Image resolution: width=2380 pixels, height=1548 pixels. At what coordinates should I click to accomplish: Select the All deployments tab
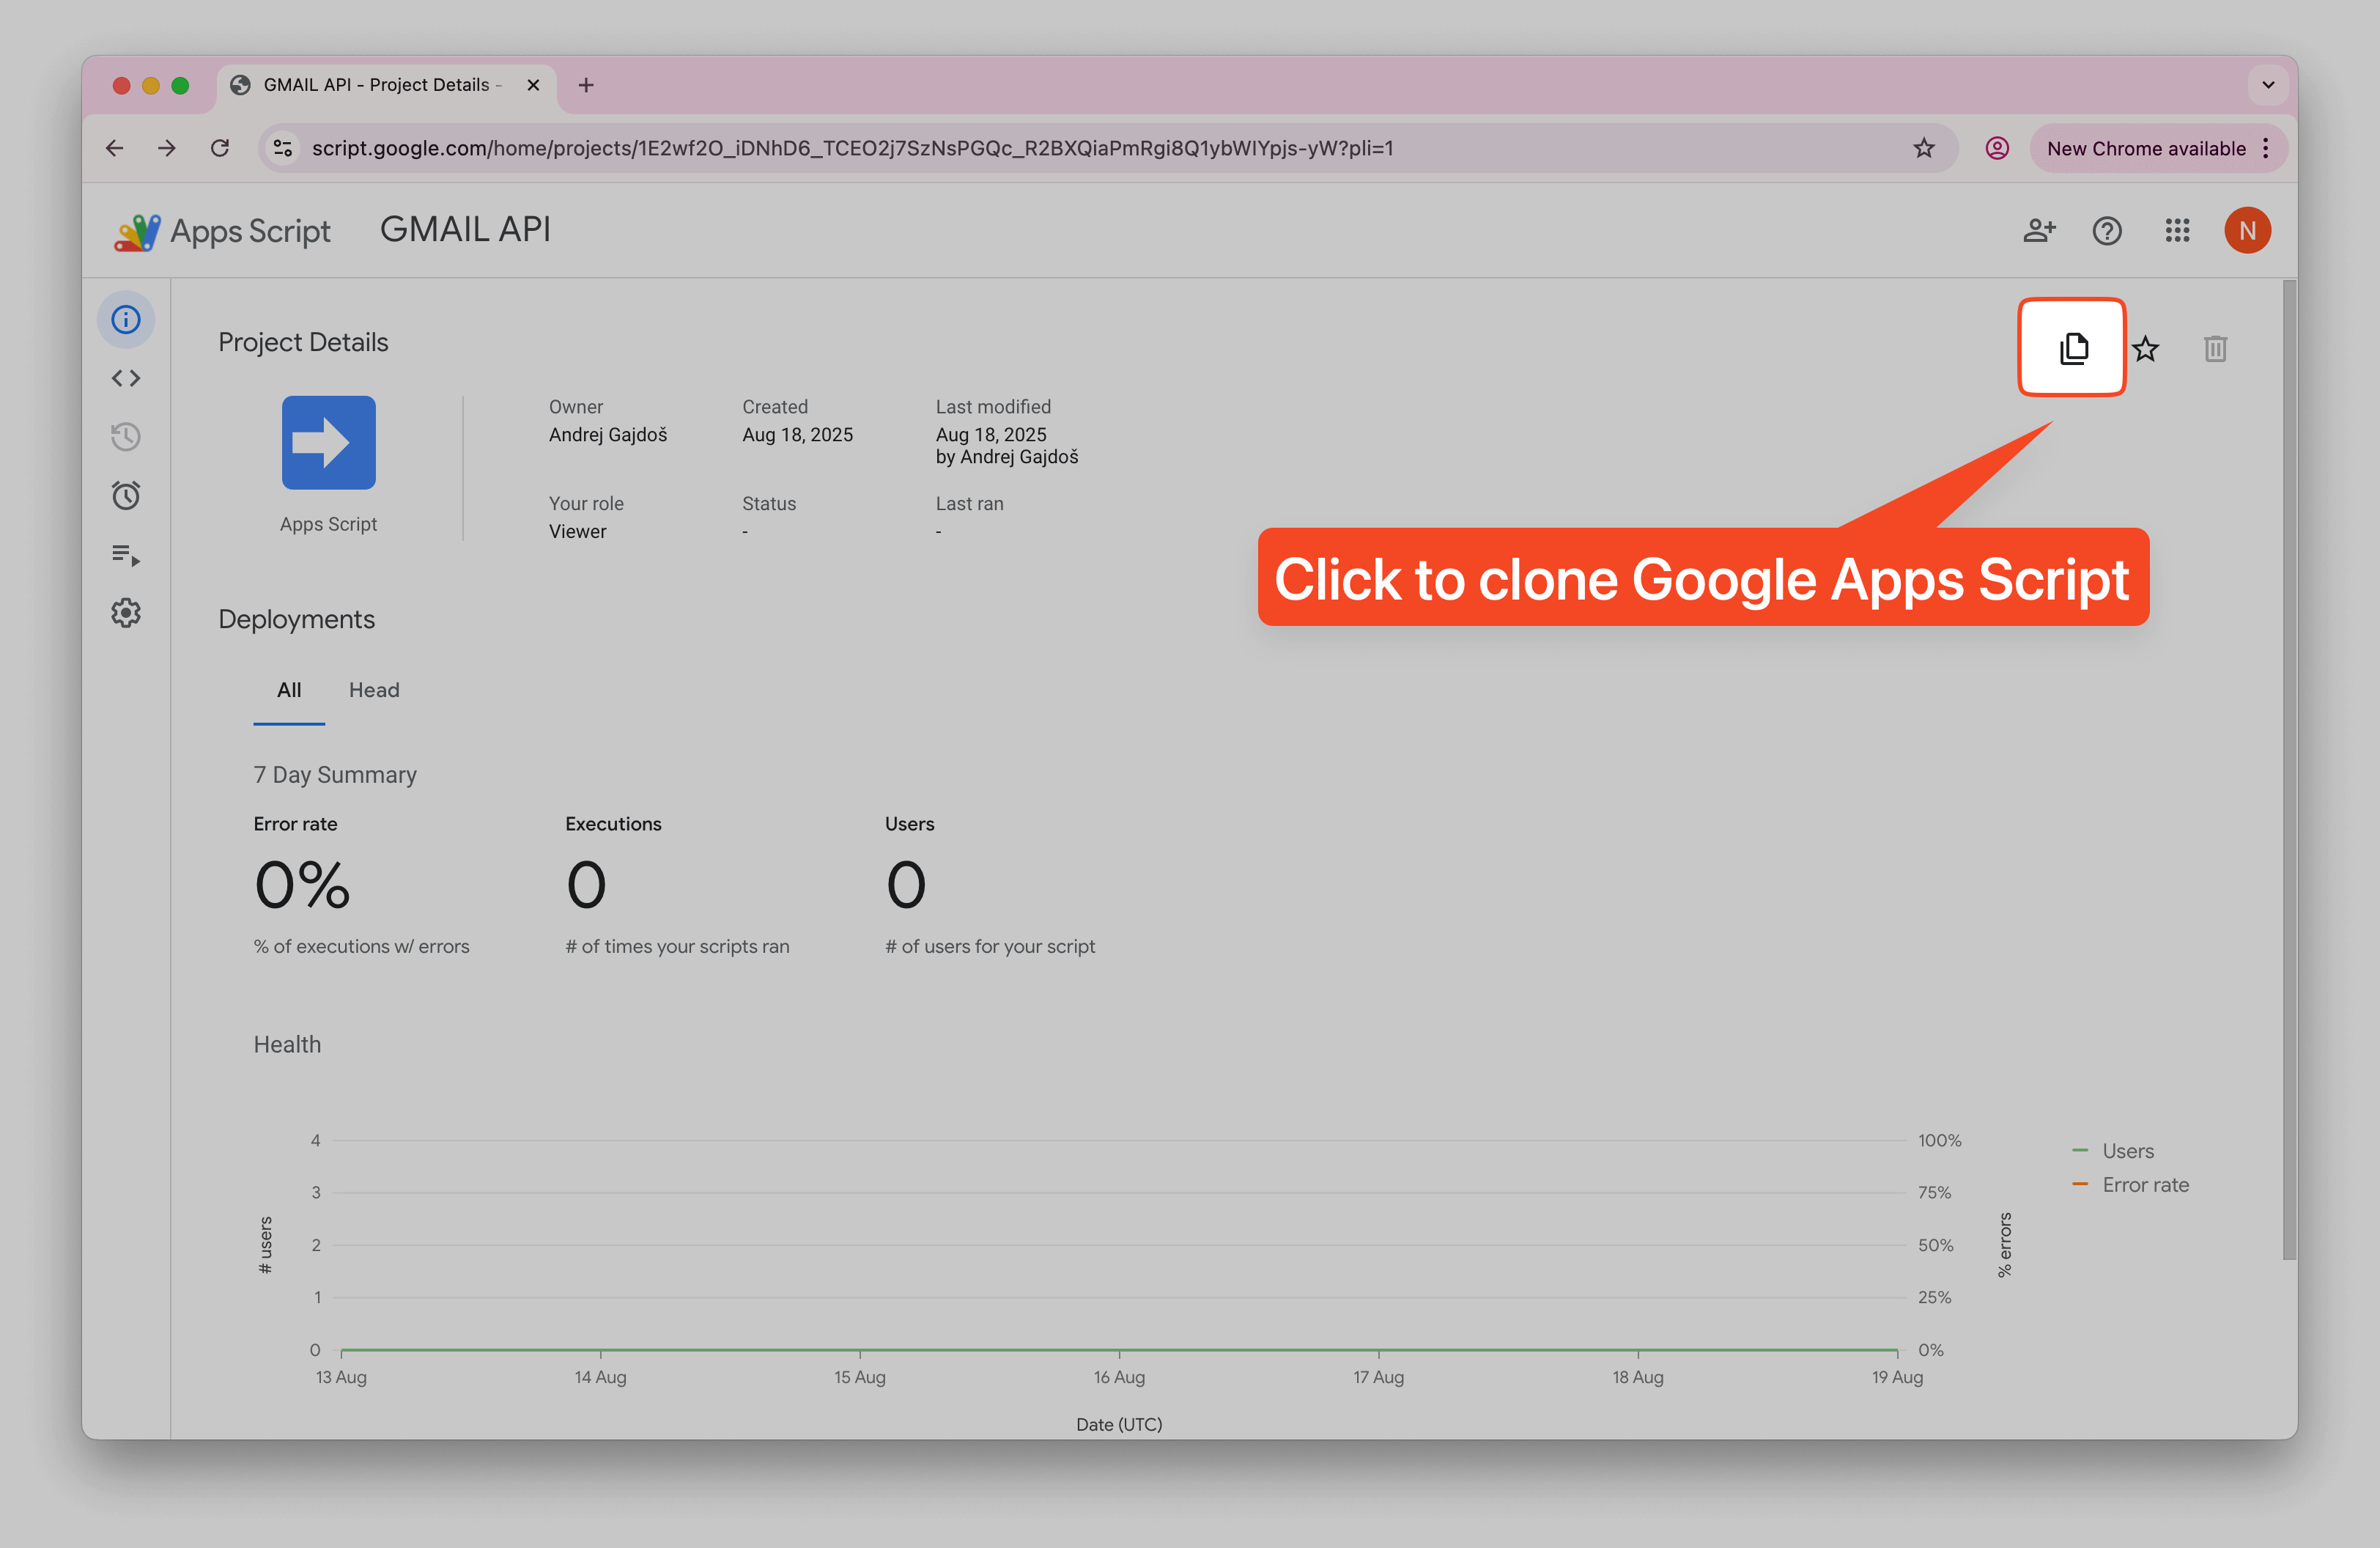click(x=289, y=690)
